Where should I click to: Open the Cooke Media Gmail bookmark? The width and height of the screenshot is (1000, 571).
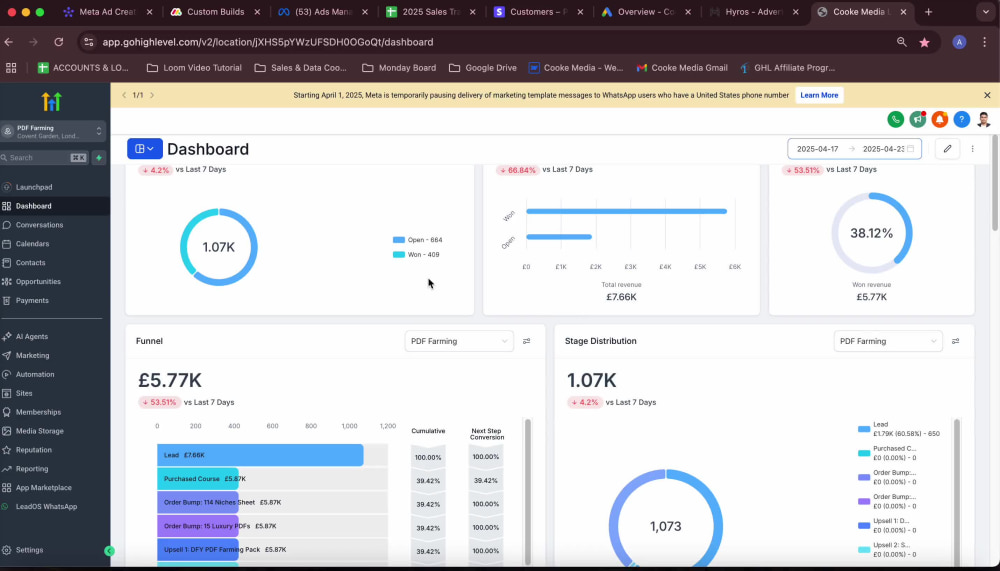click(682, 68)
